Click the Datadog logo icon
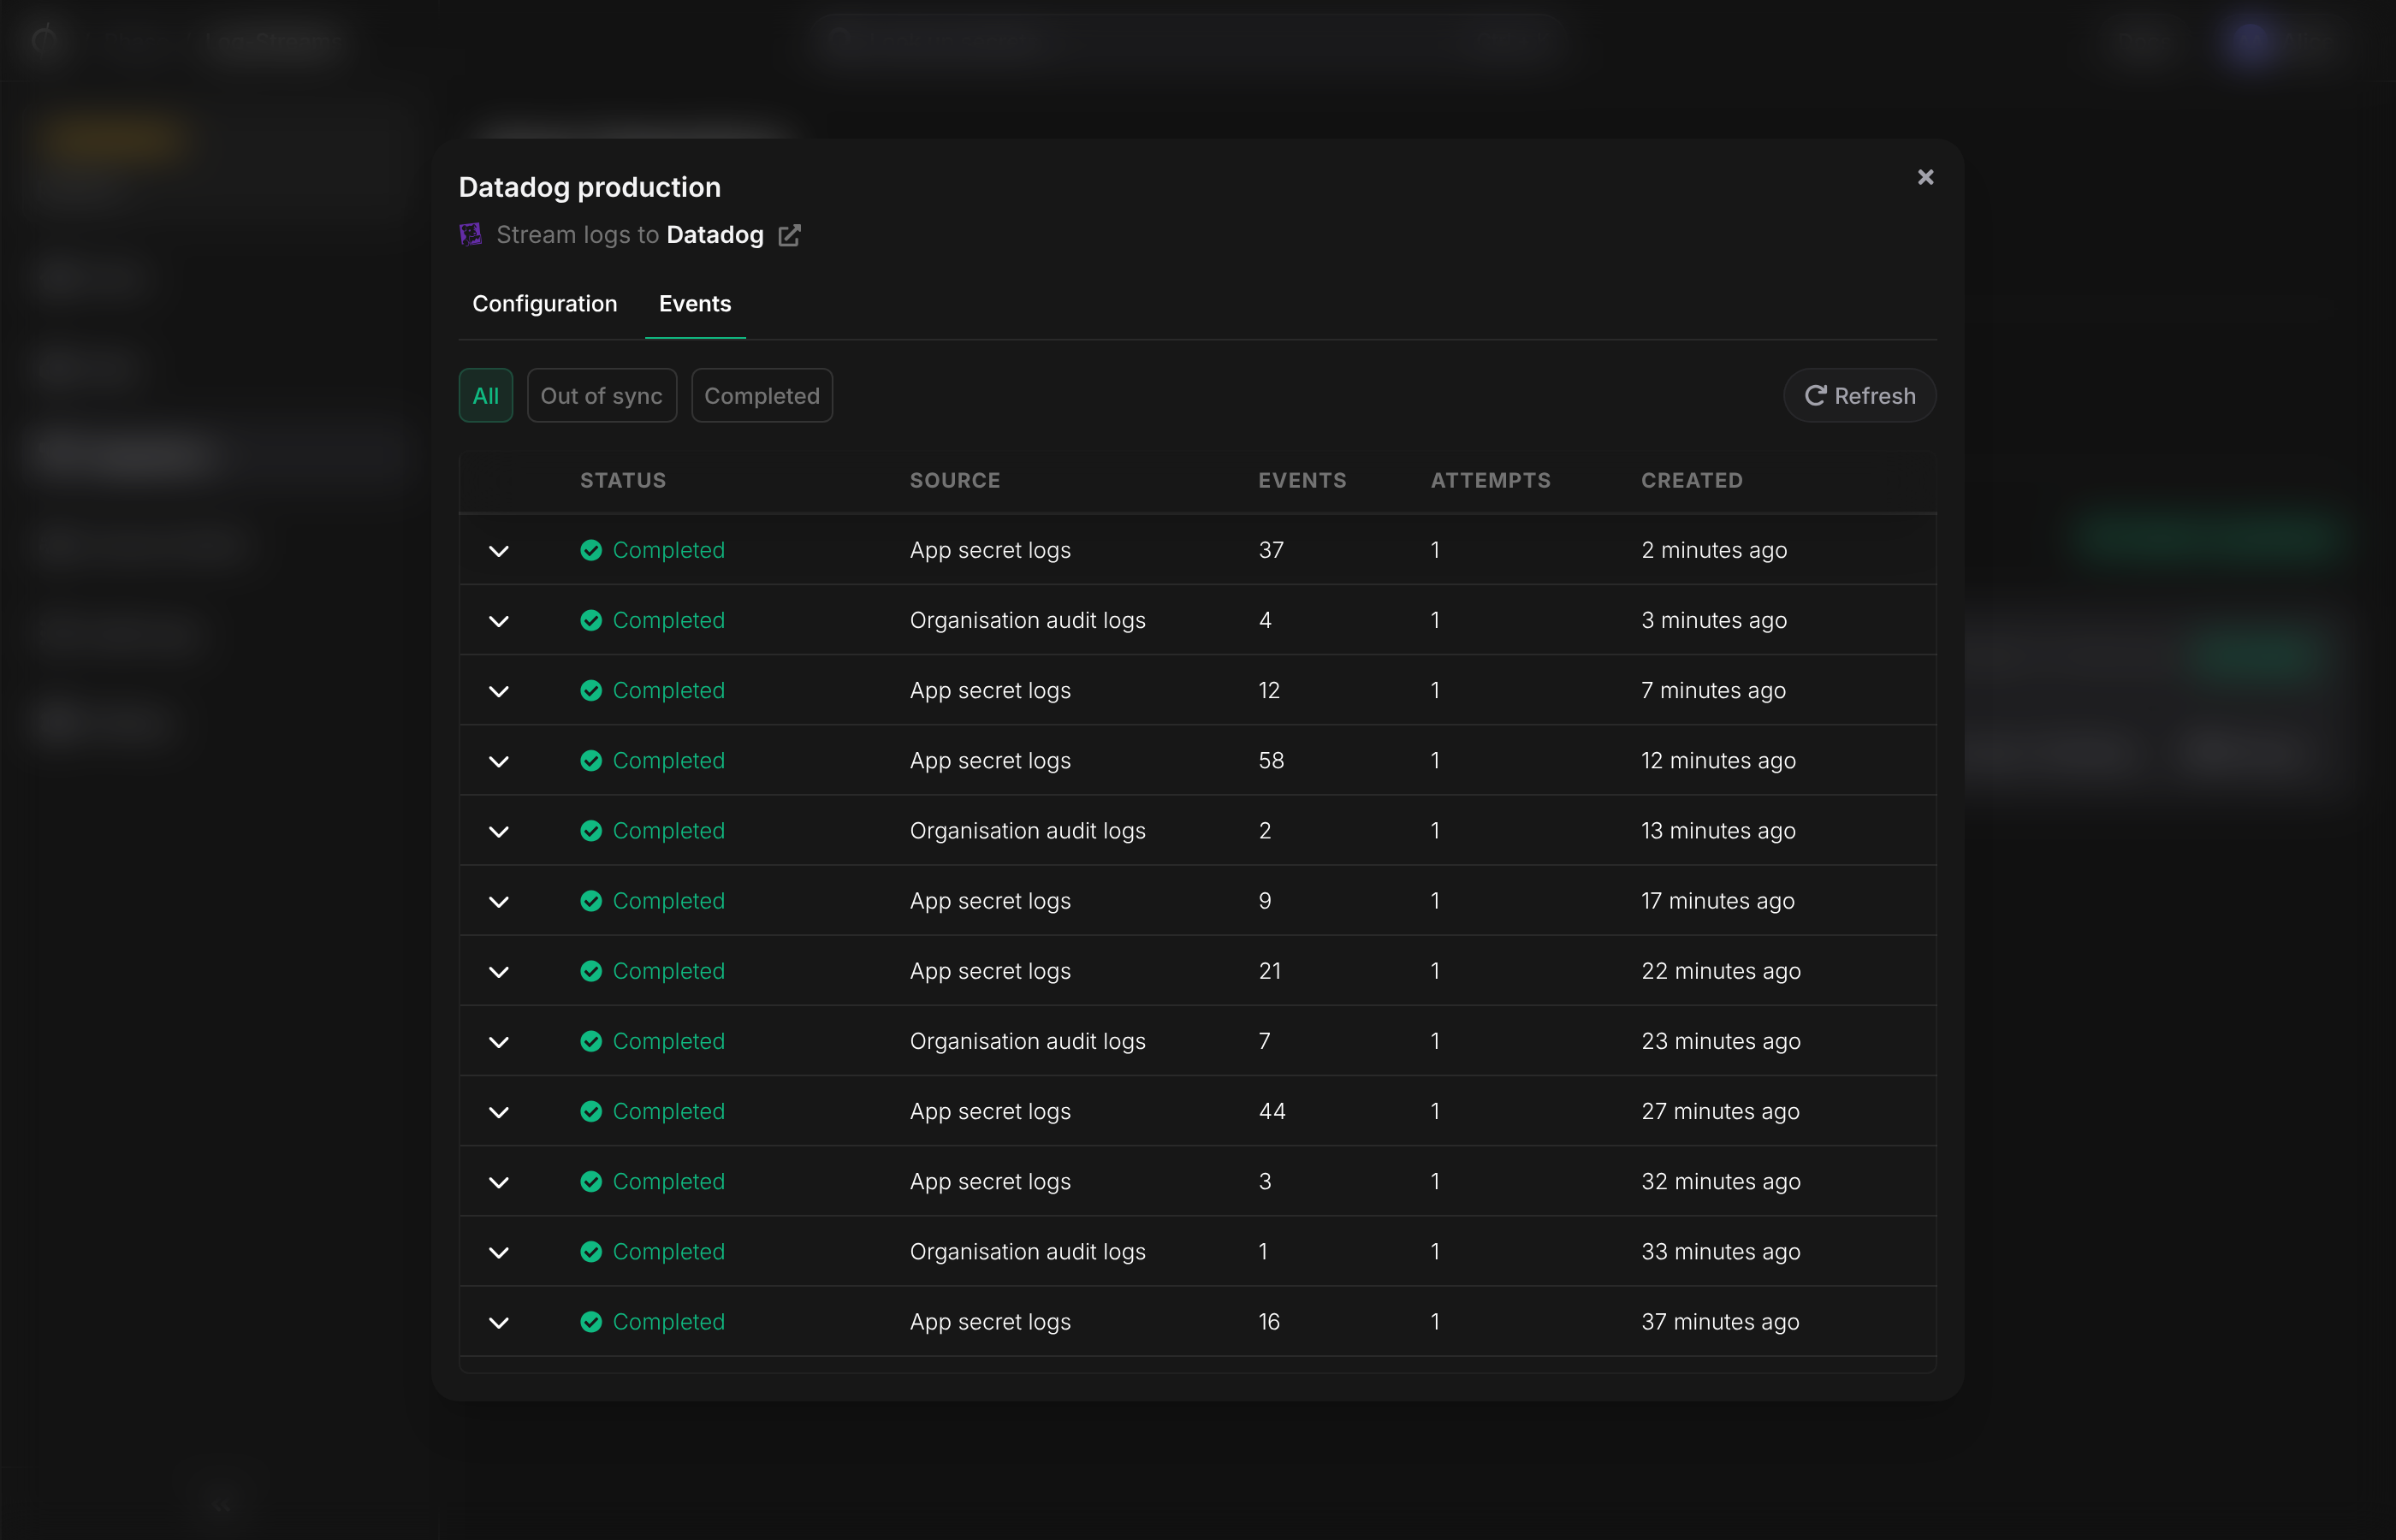This screenshot has width=2396, height=1540. [x=470, y=235]
